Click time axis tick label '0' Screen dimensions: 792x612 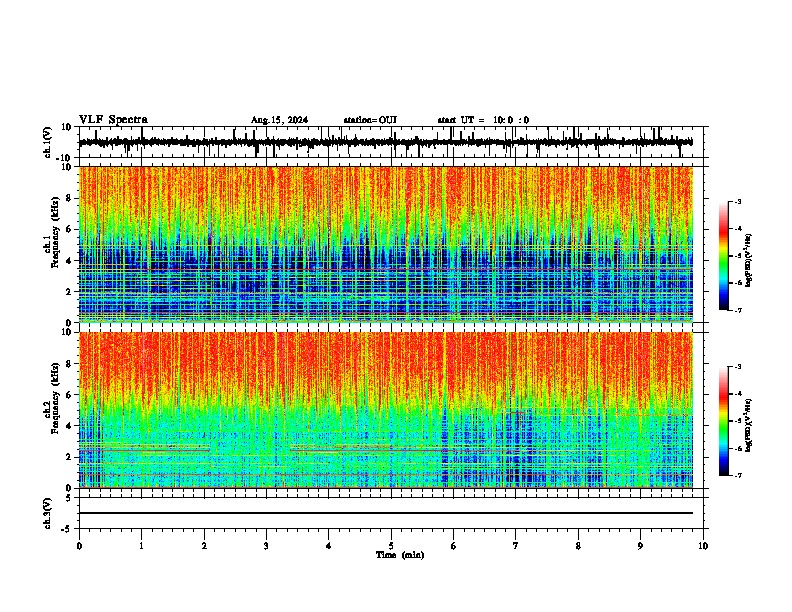click(x=79, y=546)
